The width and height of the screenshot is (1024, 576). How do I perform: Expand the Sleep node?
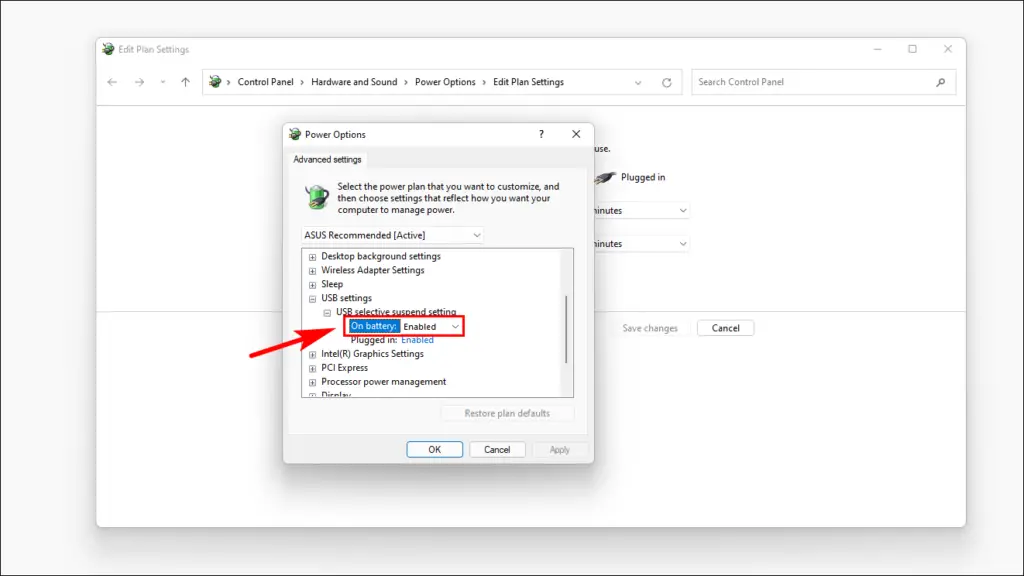(x=312, y=285)
